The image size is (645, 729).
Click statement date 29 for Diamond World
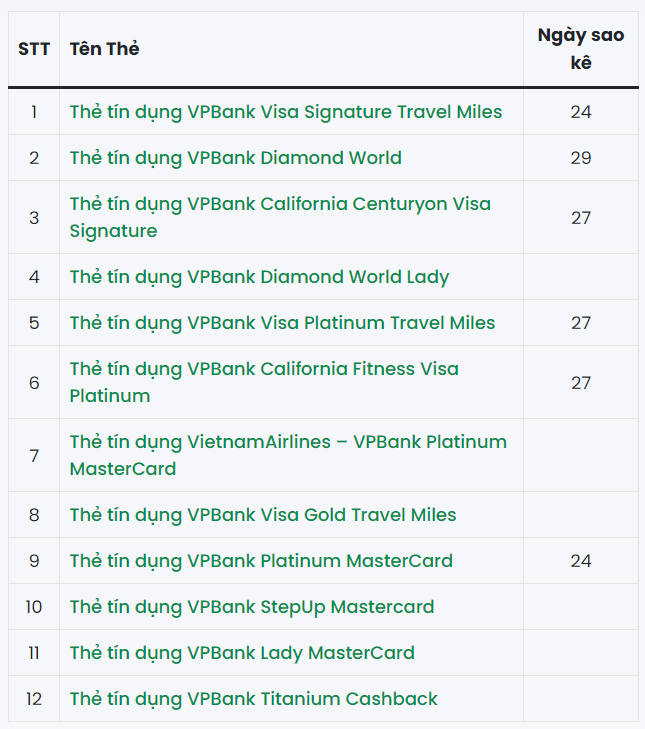pyautogui.click(x=581, y=158)
